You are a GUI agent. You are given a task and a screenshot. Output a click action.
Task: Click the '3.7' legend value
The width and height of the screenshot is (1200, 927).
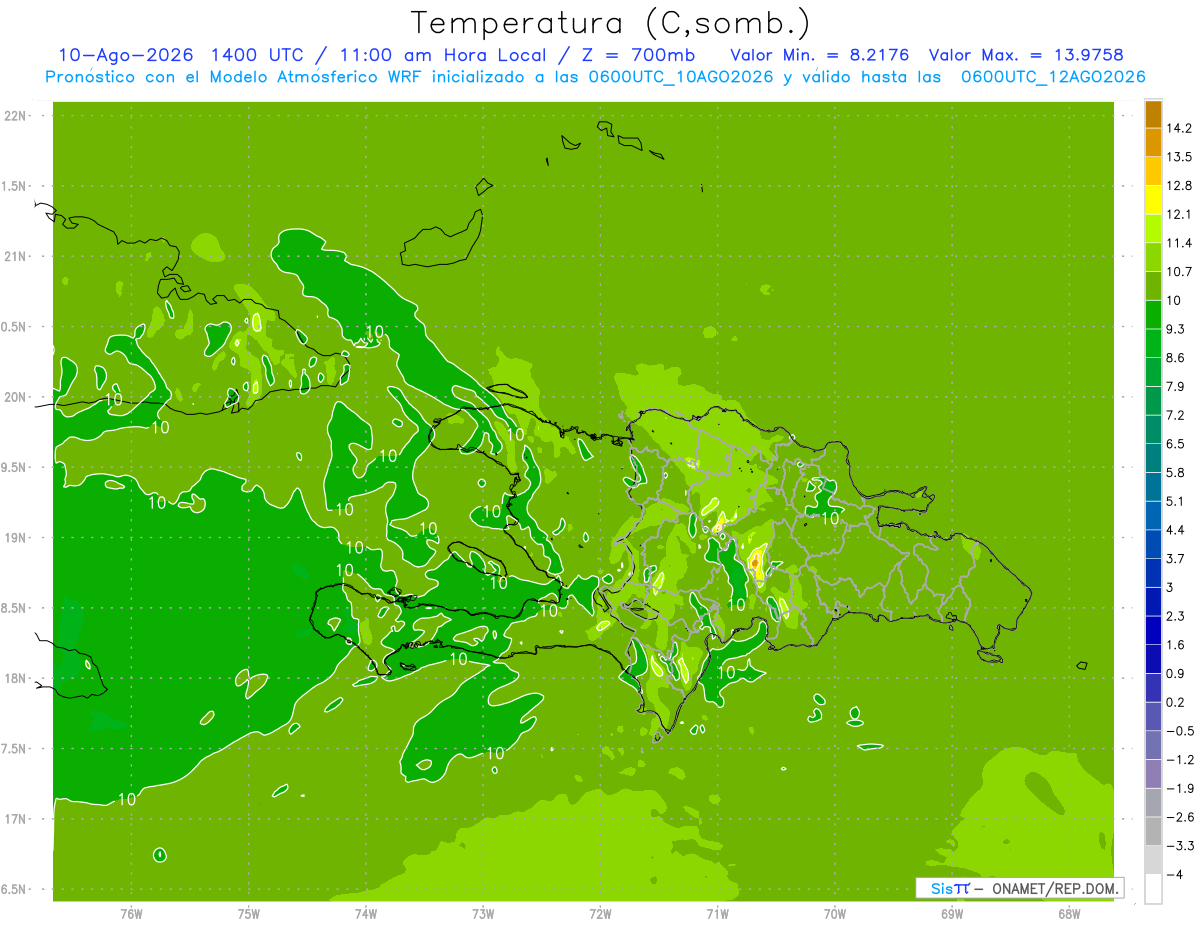[x=1176, y=558]
